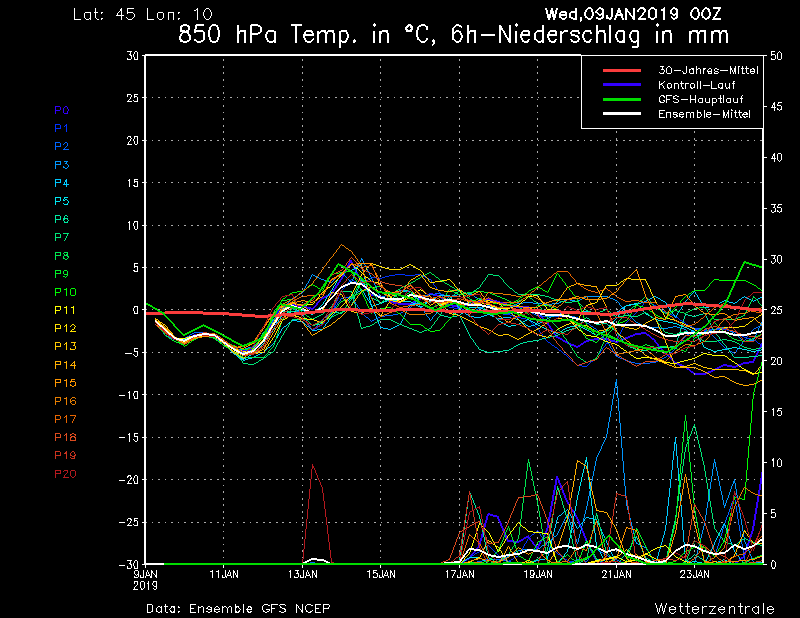800x618 pixels.
Task: Click the '21JAN' x-axis date label
Action: coord(616,574)
